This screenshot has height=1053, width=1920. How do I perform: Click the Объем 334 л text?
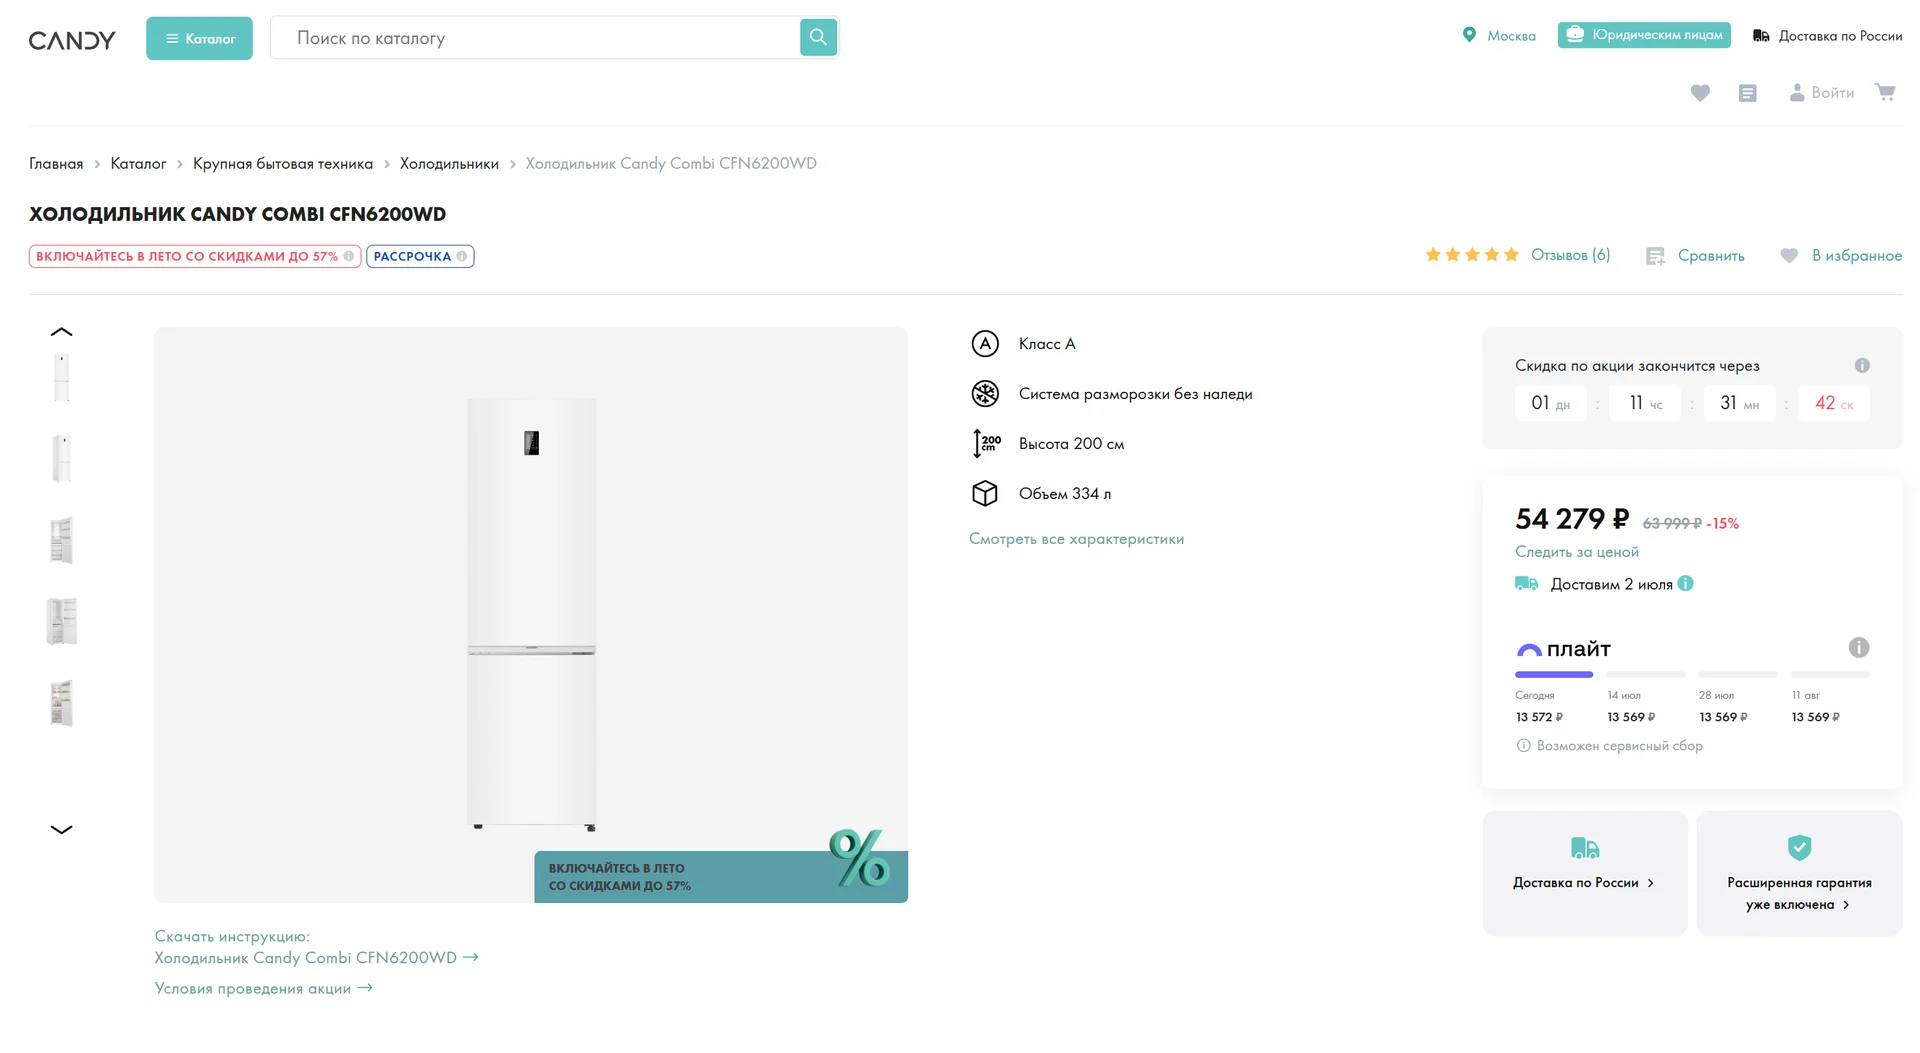(1065, 494)
